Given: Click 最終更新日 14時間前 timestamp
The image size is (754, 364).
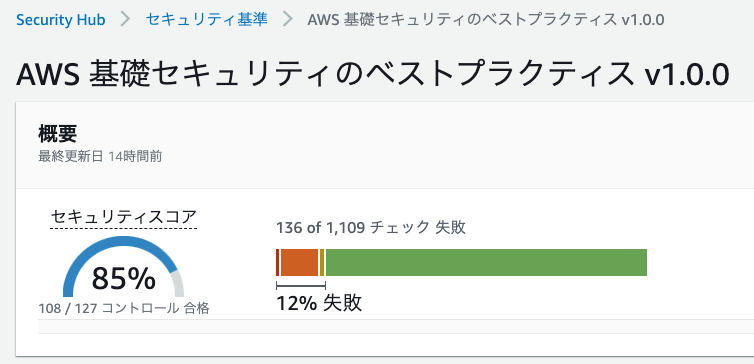Looking at the screenshot, I should [x=100, y=157].
